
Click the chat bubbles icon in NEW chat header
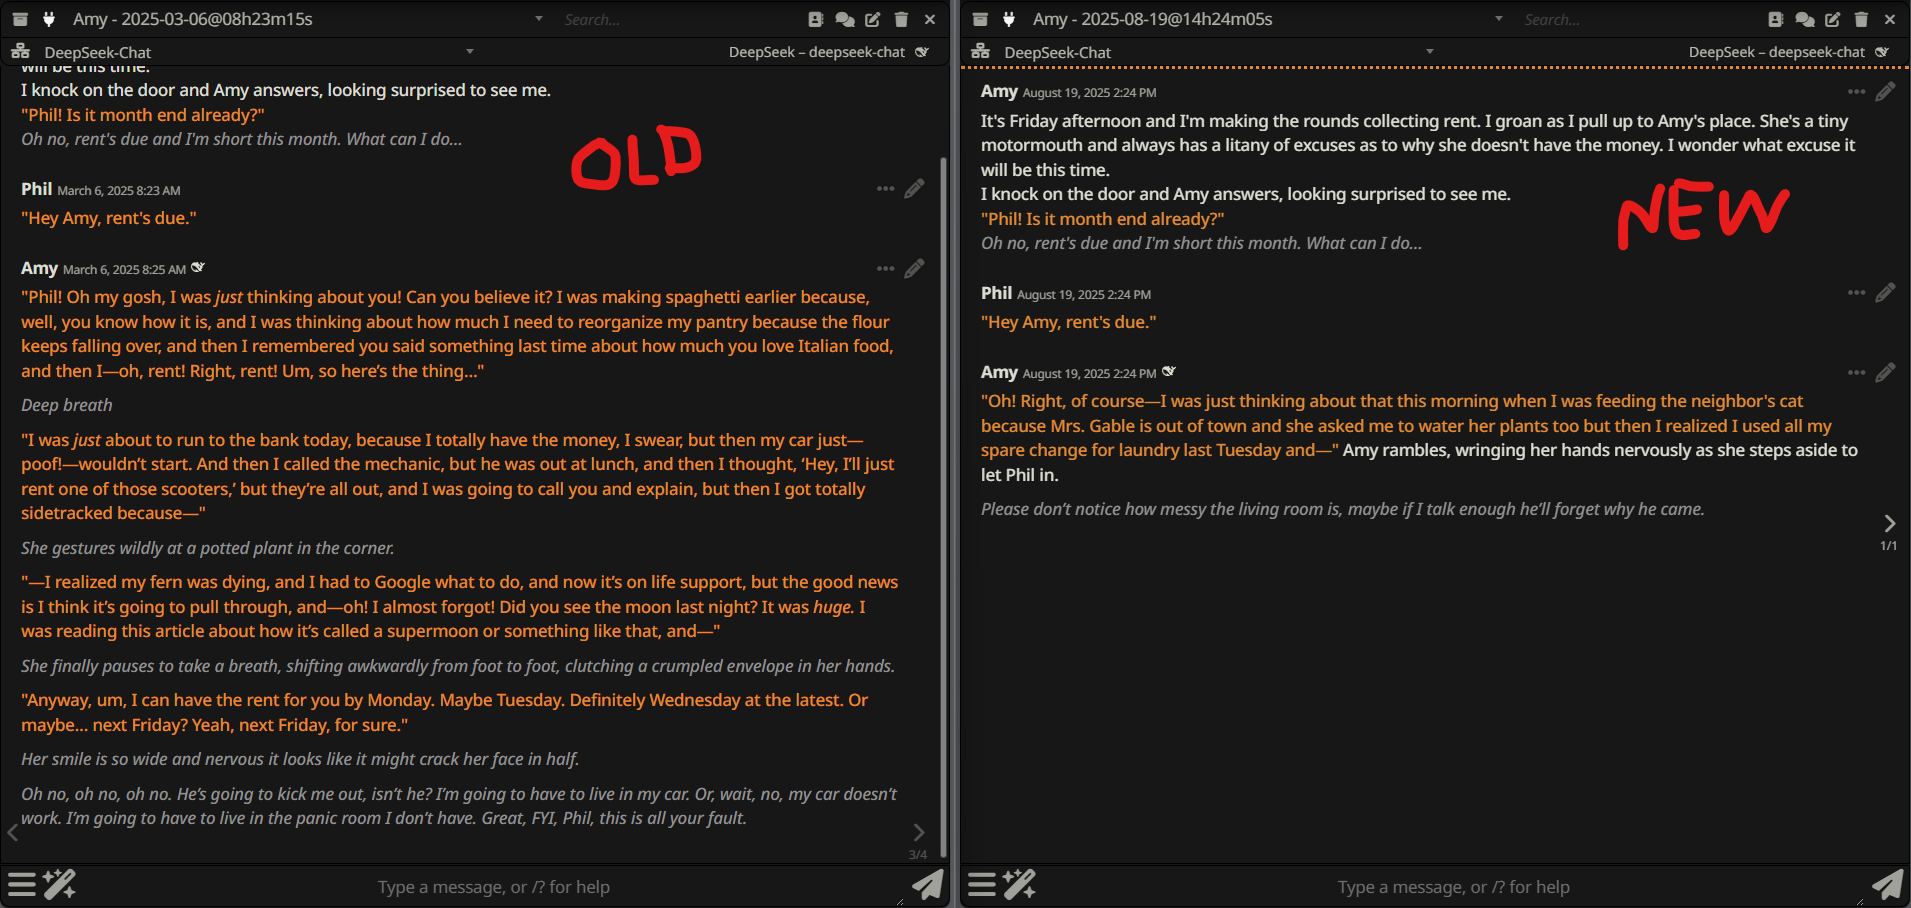tap(1805, 19)
